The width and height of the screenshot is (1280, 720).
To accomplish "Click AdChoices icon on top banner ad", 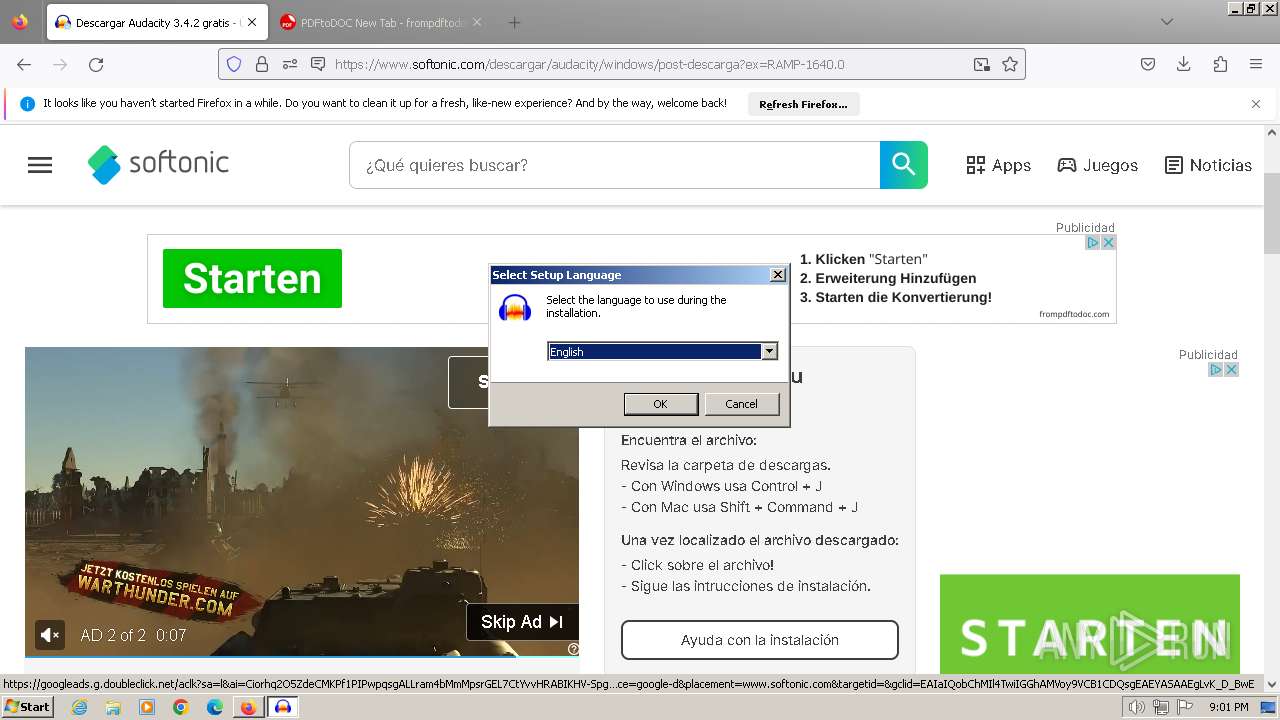I will [1092, 242].
